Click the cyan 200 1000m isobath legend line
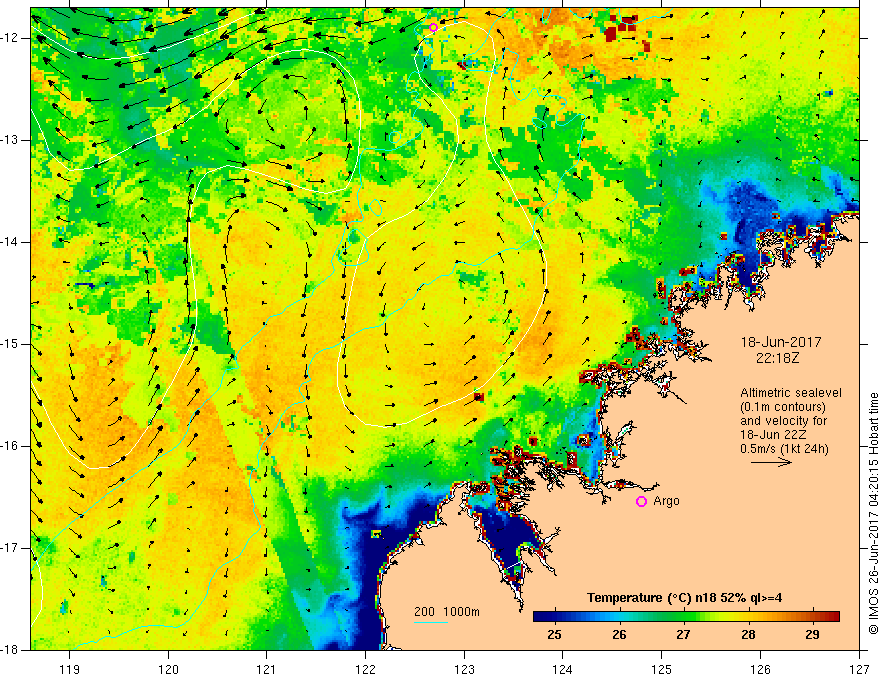The width and height of the screenshot is (880, 680). click(x=431, y=622)
